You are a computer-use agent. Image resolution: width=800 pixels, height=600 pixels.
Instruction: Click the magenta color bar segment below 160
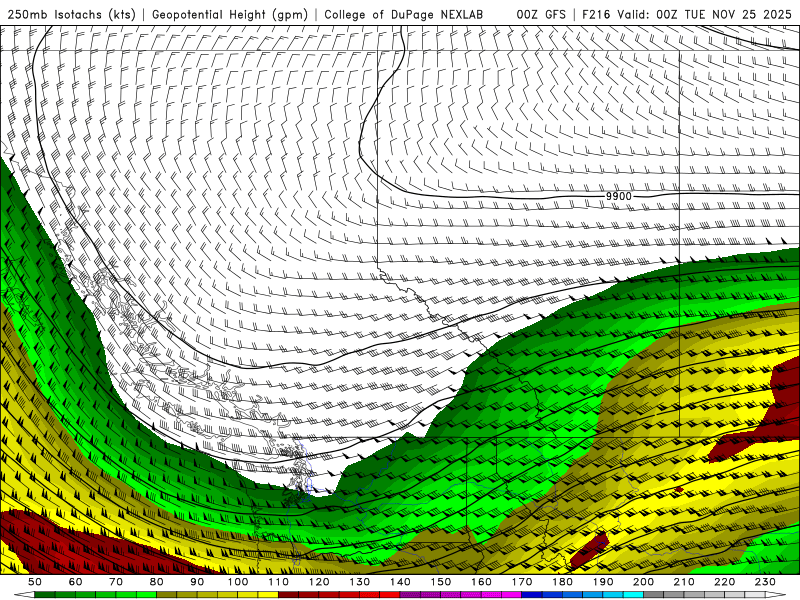pyautogui.click(x=471, y=595)
